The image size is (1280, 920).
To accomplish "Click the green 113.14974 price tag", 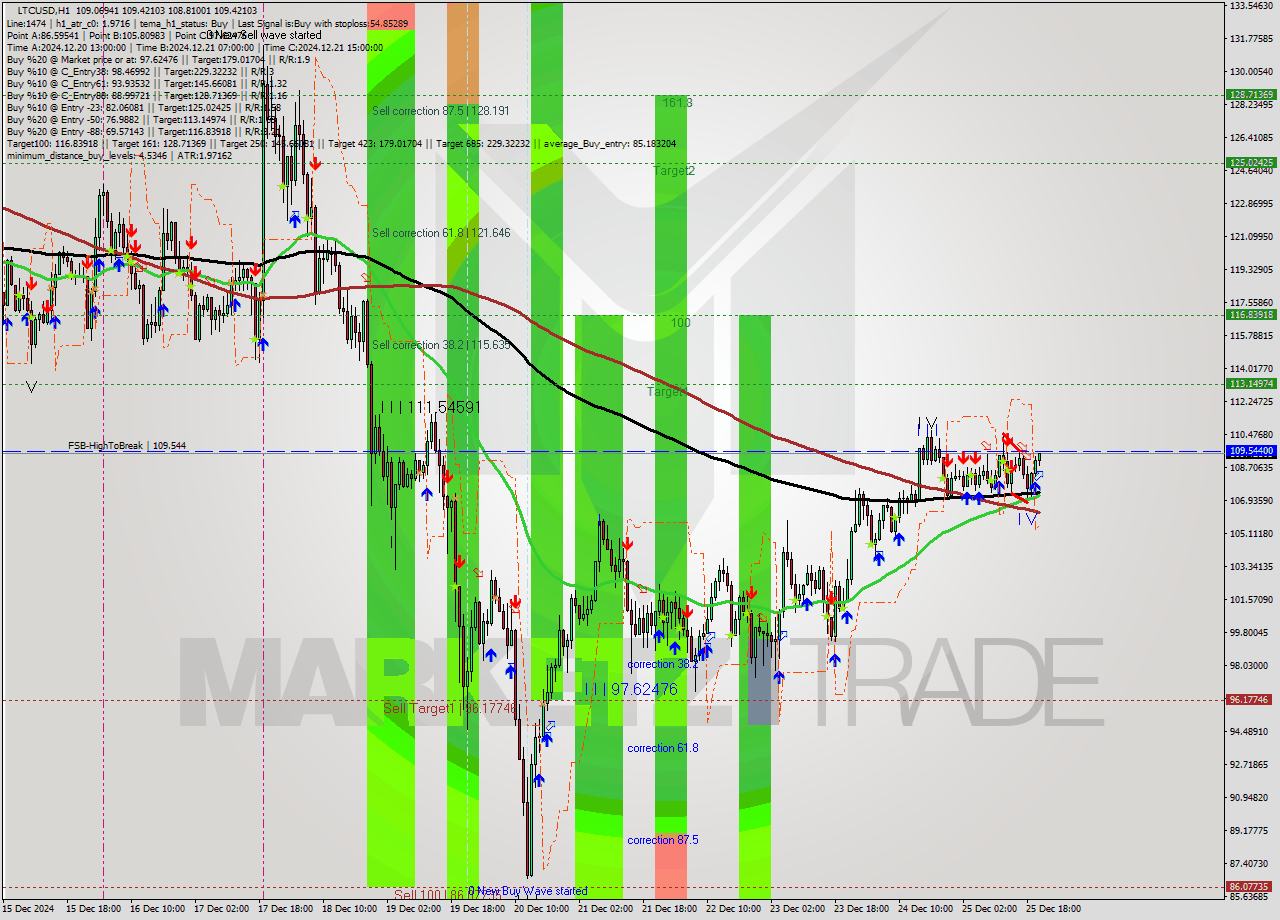I will point(1251,383).
